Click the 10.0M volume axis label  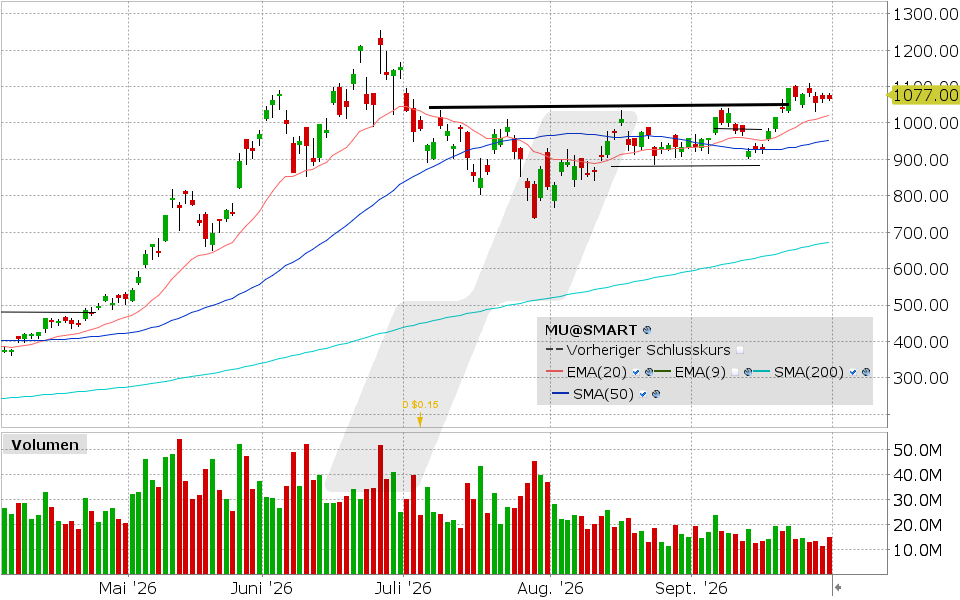tap(917, 550)
